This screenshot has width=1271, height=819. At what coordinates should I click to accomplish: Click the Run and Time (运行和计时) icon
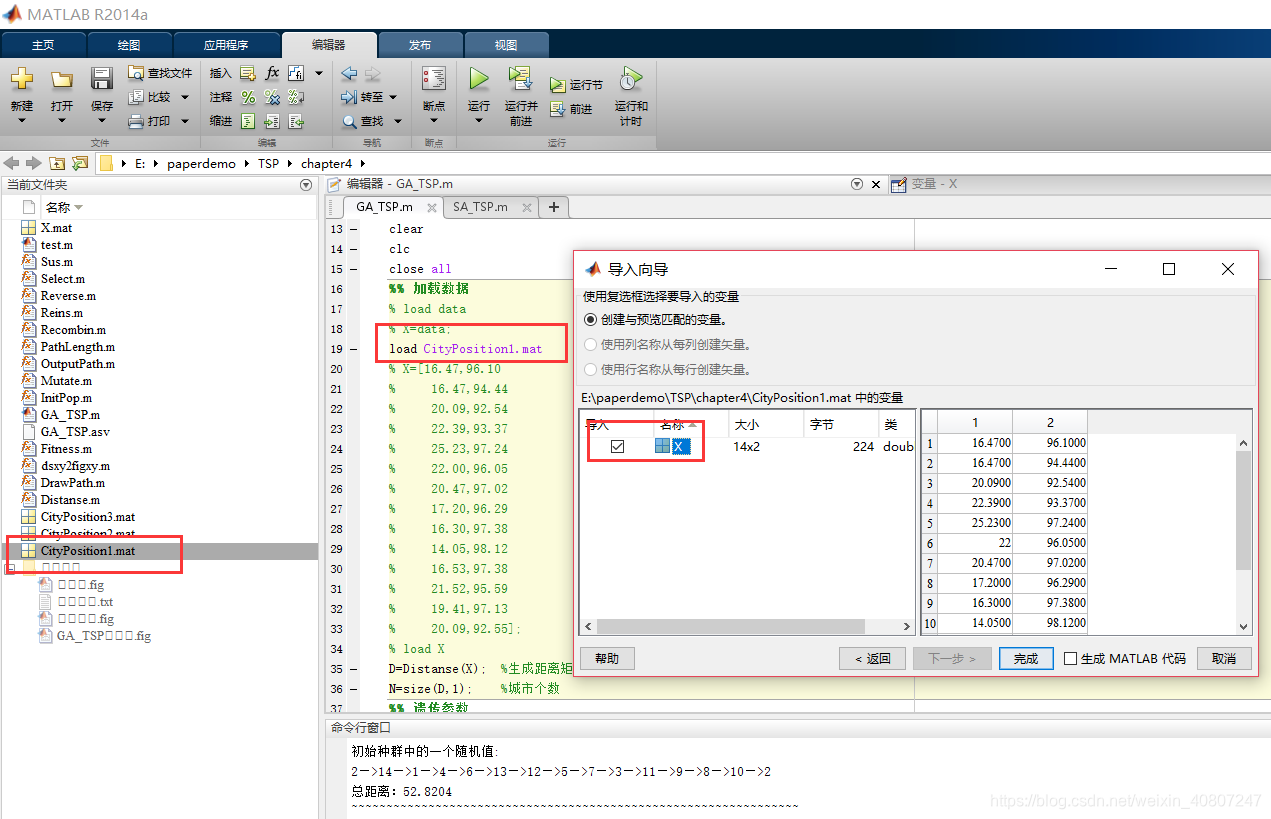click(630, 79)
